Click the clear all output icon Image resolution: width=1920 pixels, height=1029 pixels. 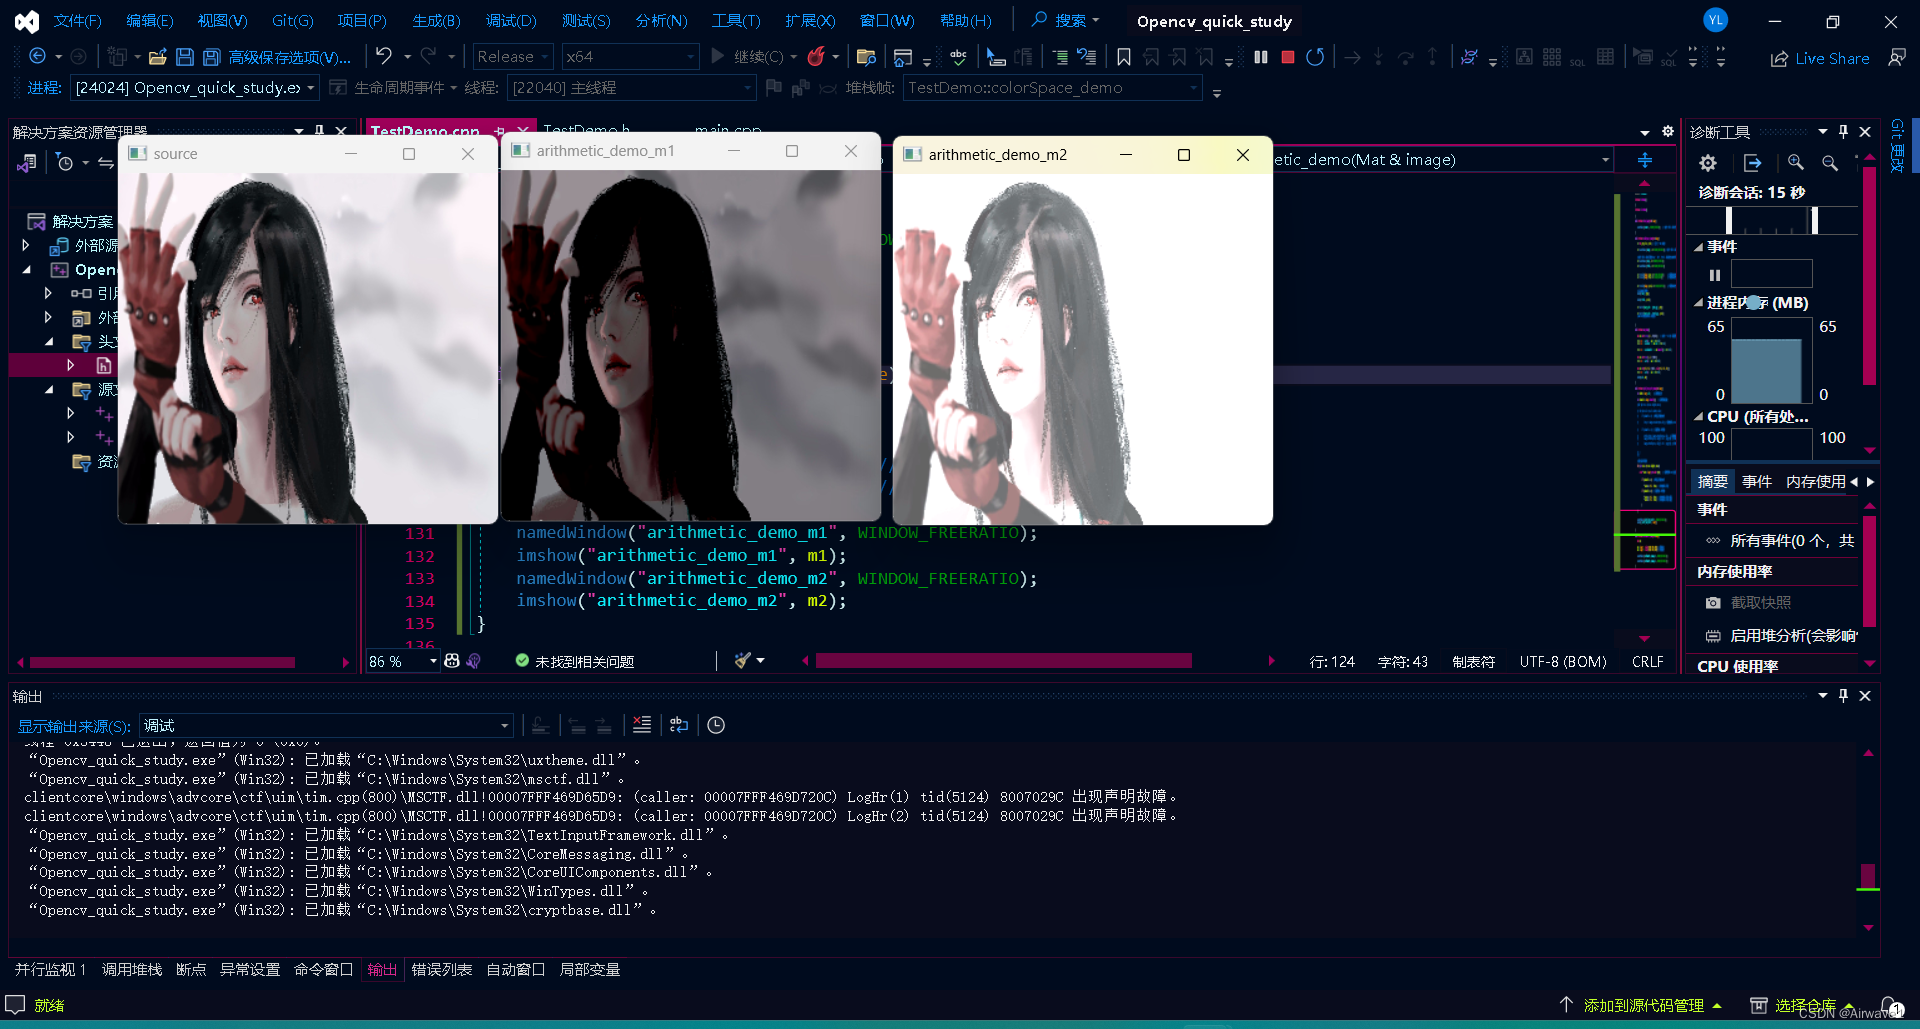[642, 725]
